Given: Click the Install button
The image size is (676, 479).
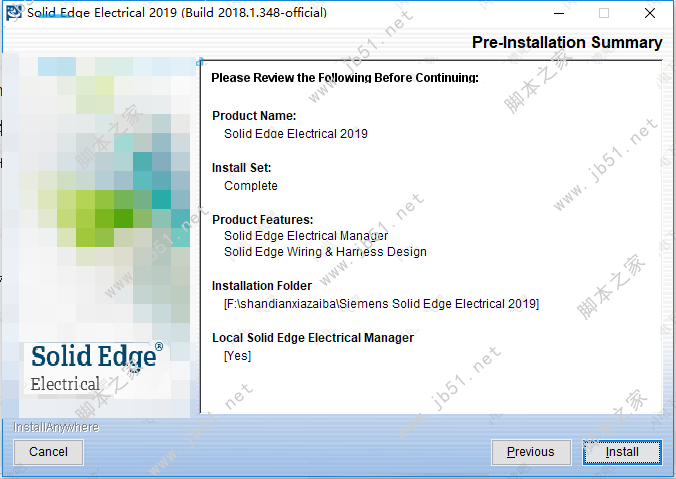Looking at the screenshot, I should (x=622, y=452).
